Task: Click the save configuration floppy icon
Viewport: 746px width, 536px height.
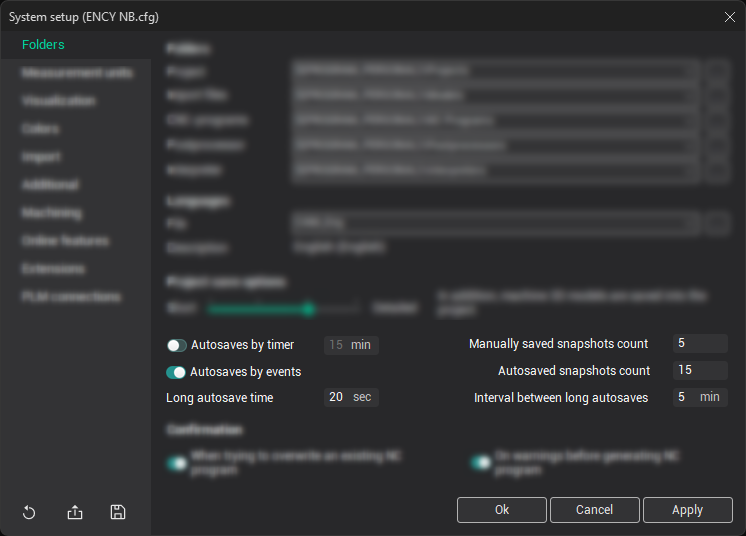Action: click(x=118, y=512)
